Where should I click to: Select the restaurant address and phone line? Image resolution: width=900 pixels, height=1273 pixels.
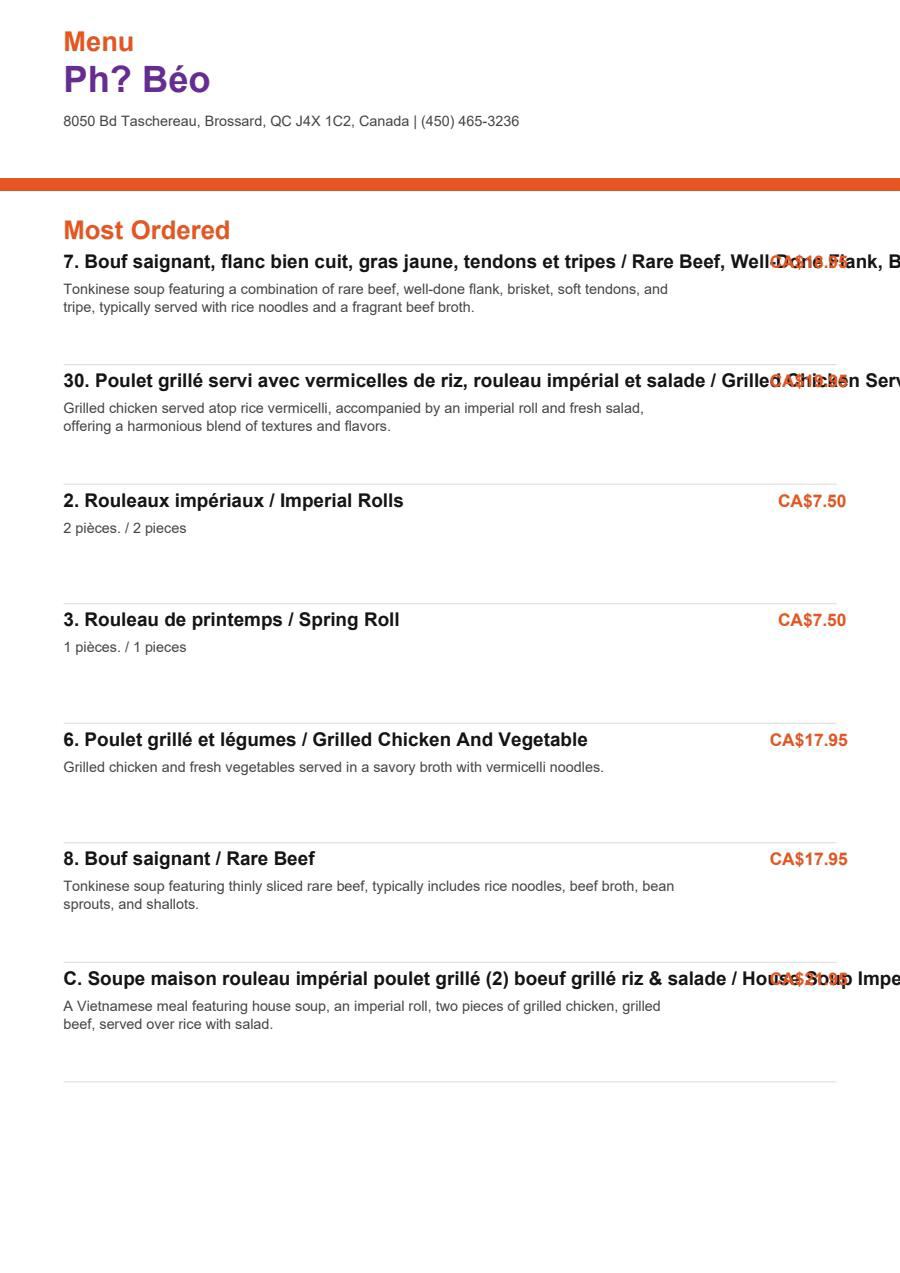coord(291,122)
